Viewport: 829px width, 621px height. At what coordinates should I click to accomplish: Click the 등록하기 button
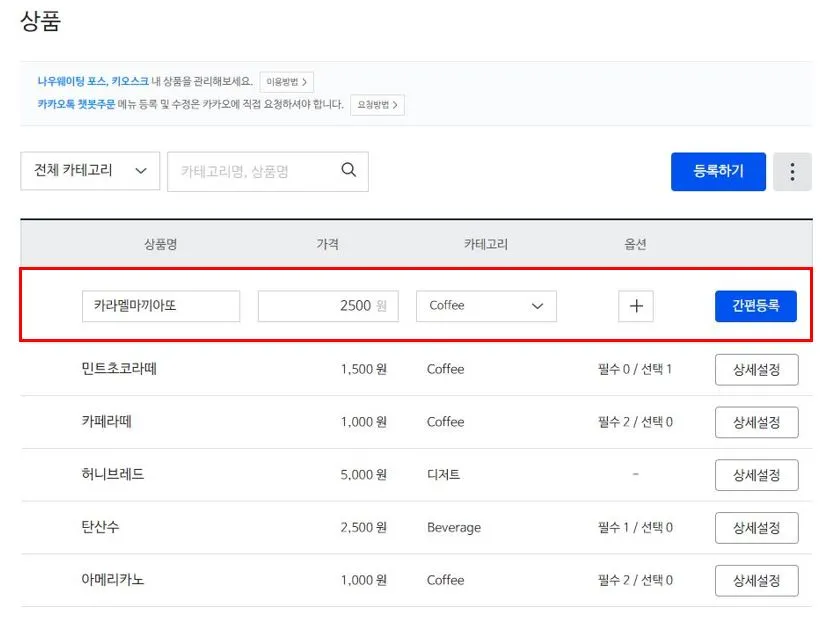[x=718, y=172]
